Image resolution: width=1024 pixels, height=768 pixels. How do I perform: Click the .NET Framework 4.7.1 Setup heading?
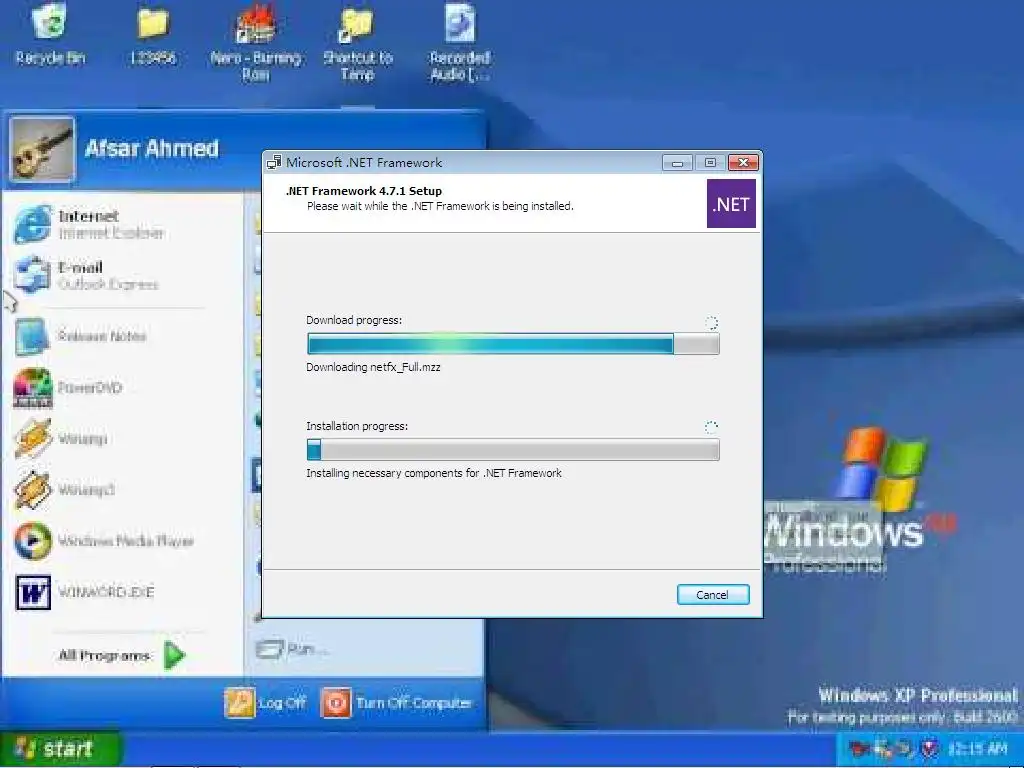(x=364, y=191)
